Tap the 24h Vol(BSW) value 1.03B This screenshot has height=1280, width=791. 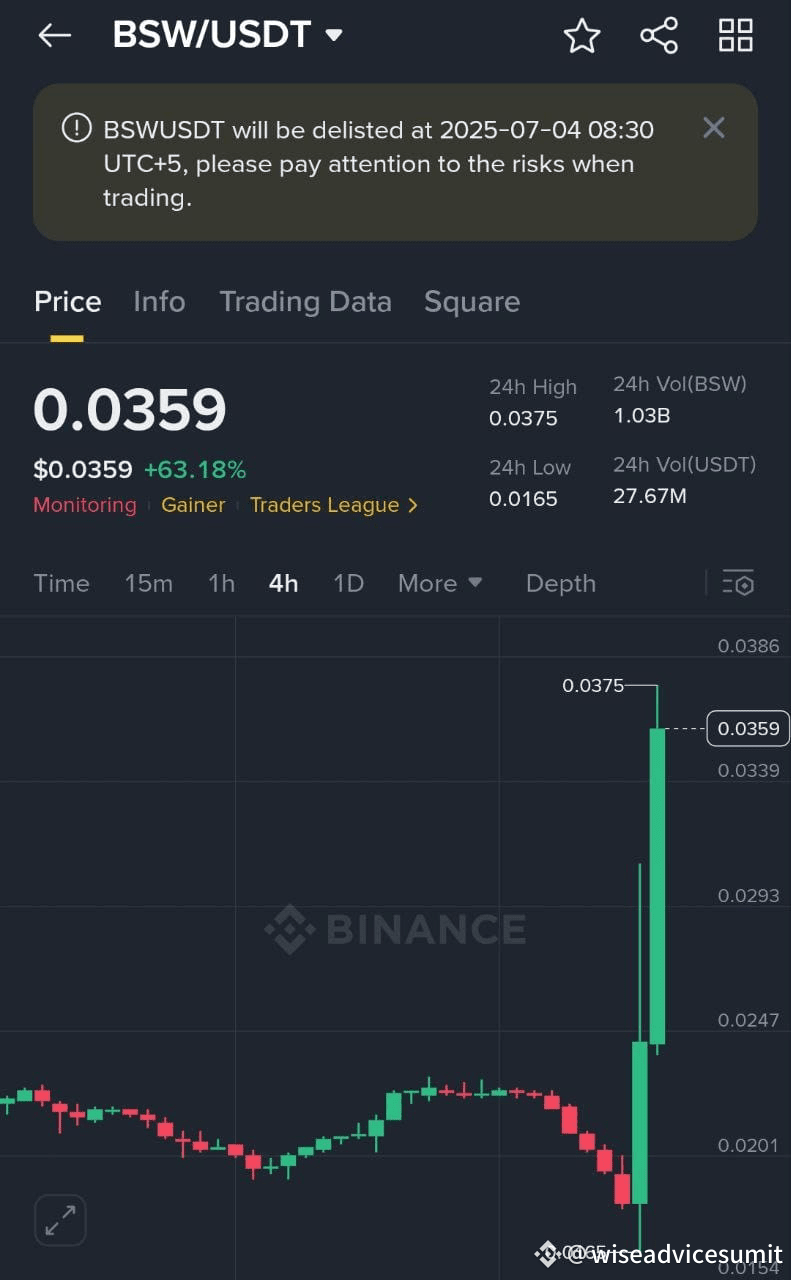[641, 415]
